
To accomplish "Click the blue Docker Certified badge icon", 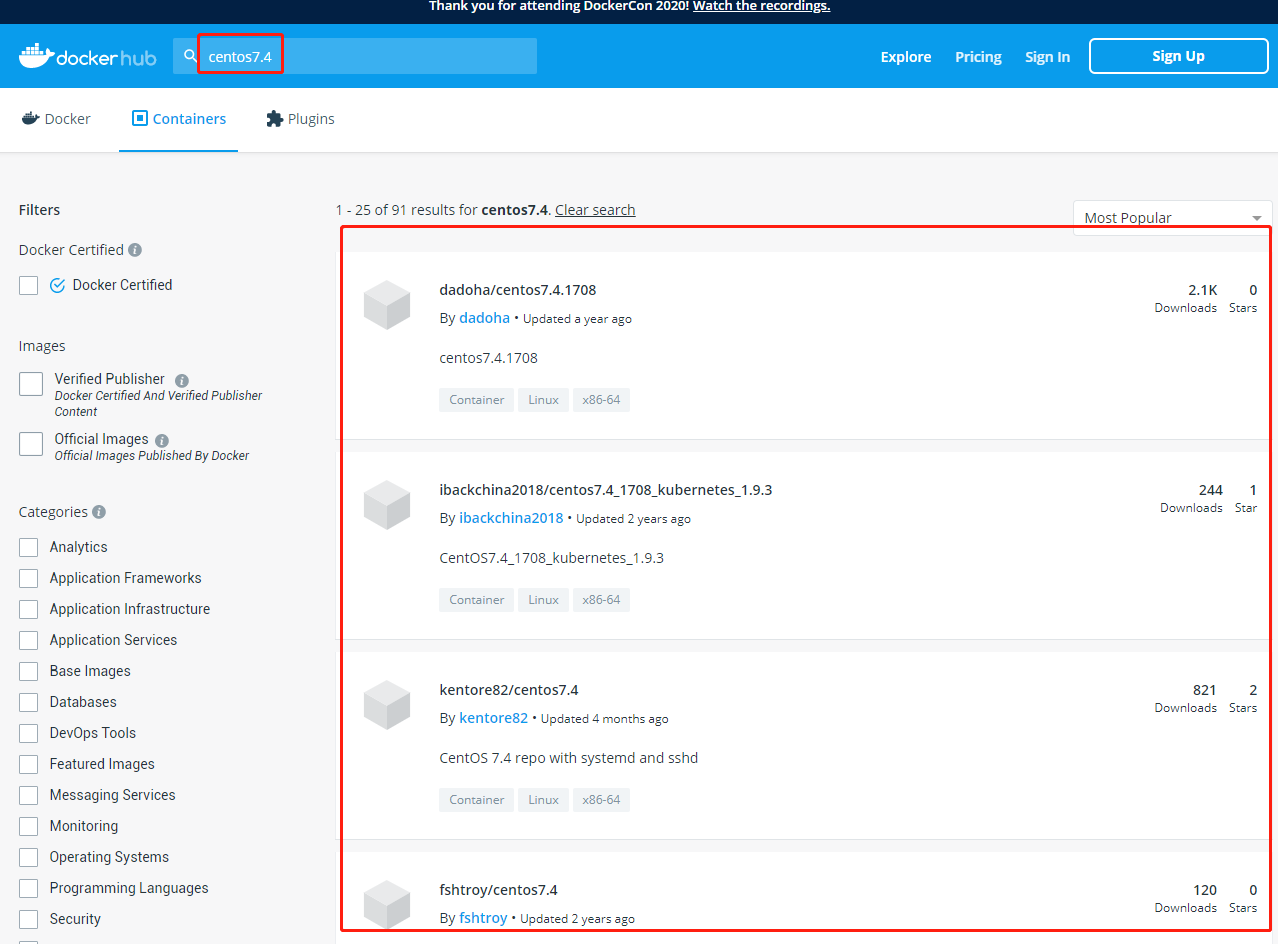I will point(58,285).
